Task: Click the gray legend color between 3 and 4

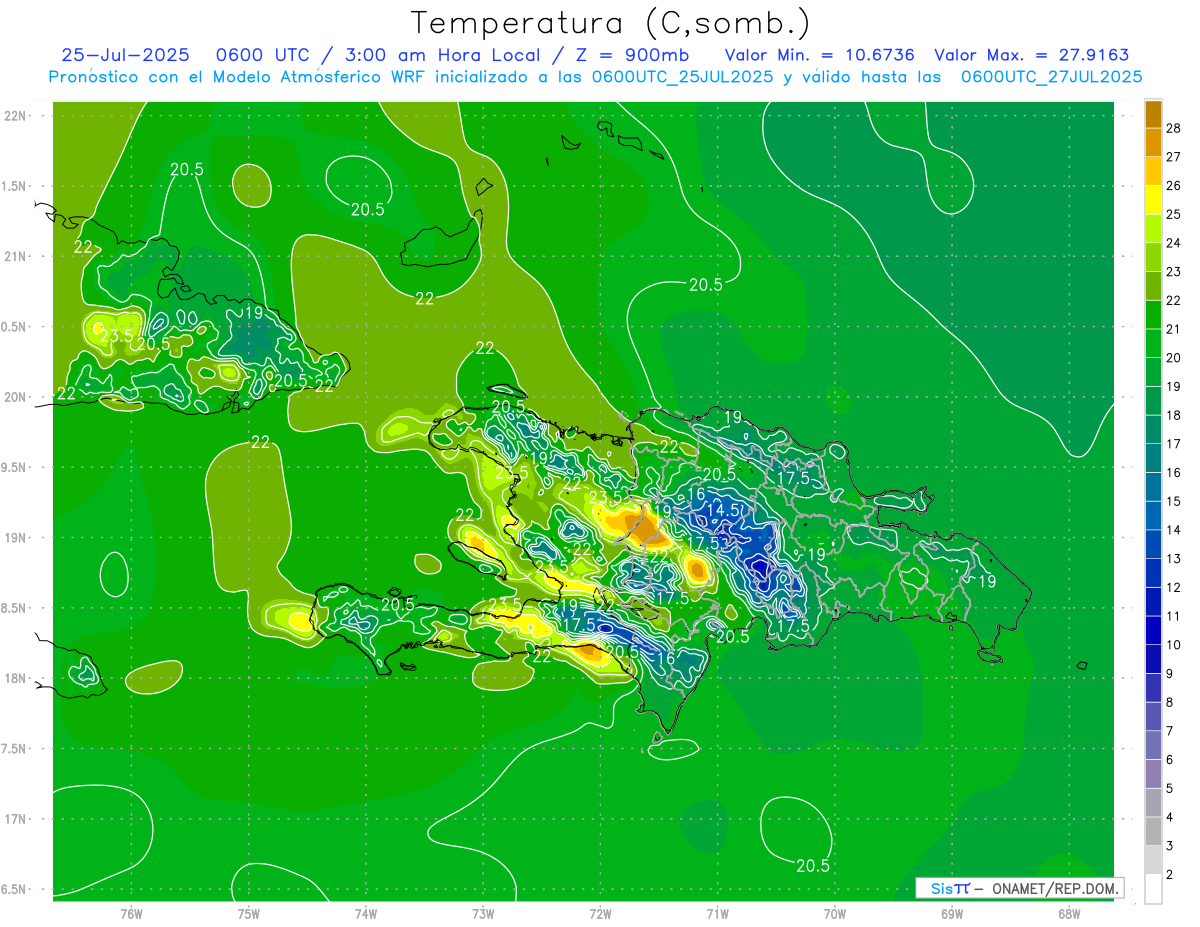Action: coord(1153,832)
